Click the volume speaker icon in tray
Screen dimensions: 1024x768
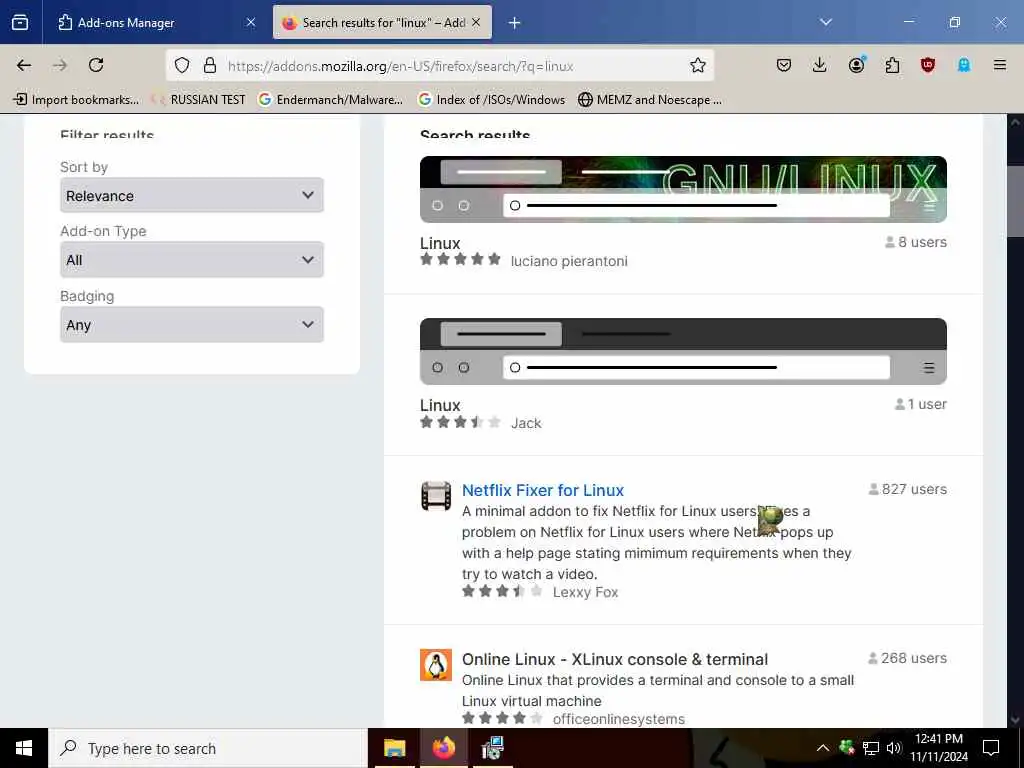pyautogui.click(x=893, y=748)
